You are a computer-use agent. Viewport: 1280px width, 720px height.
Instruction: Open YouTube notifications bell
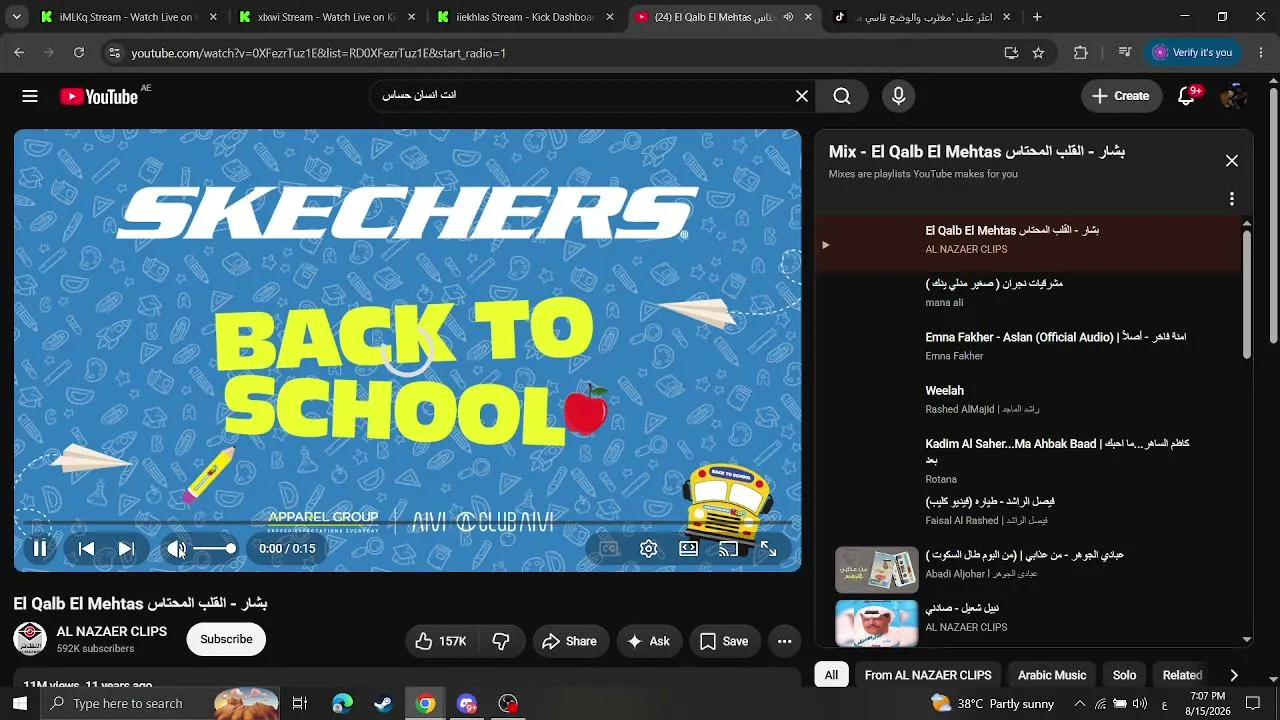(1187, 96)
